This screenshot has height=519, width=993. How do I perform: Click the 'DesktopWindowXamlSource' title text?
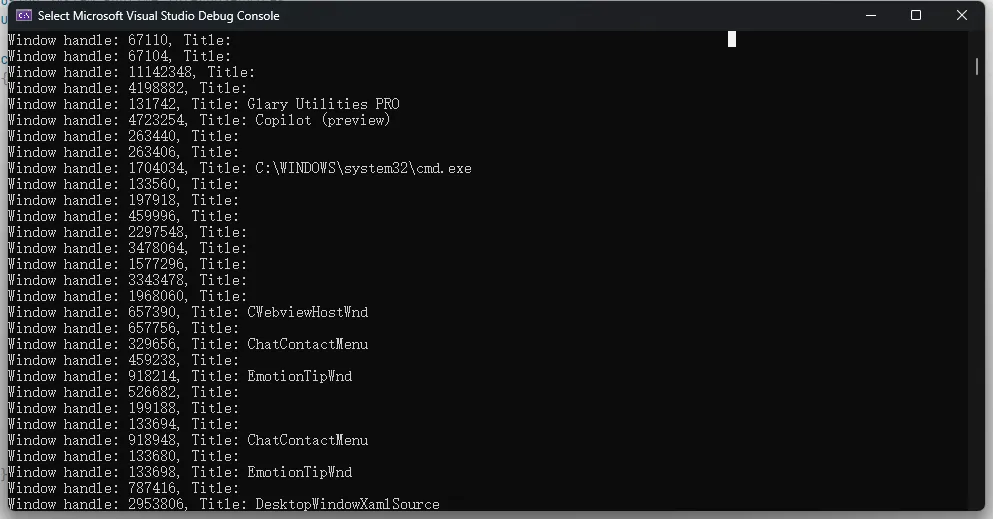click(x=347, y=504)
